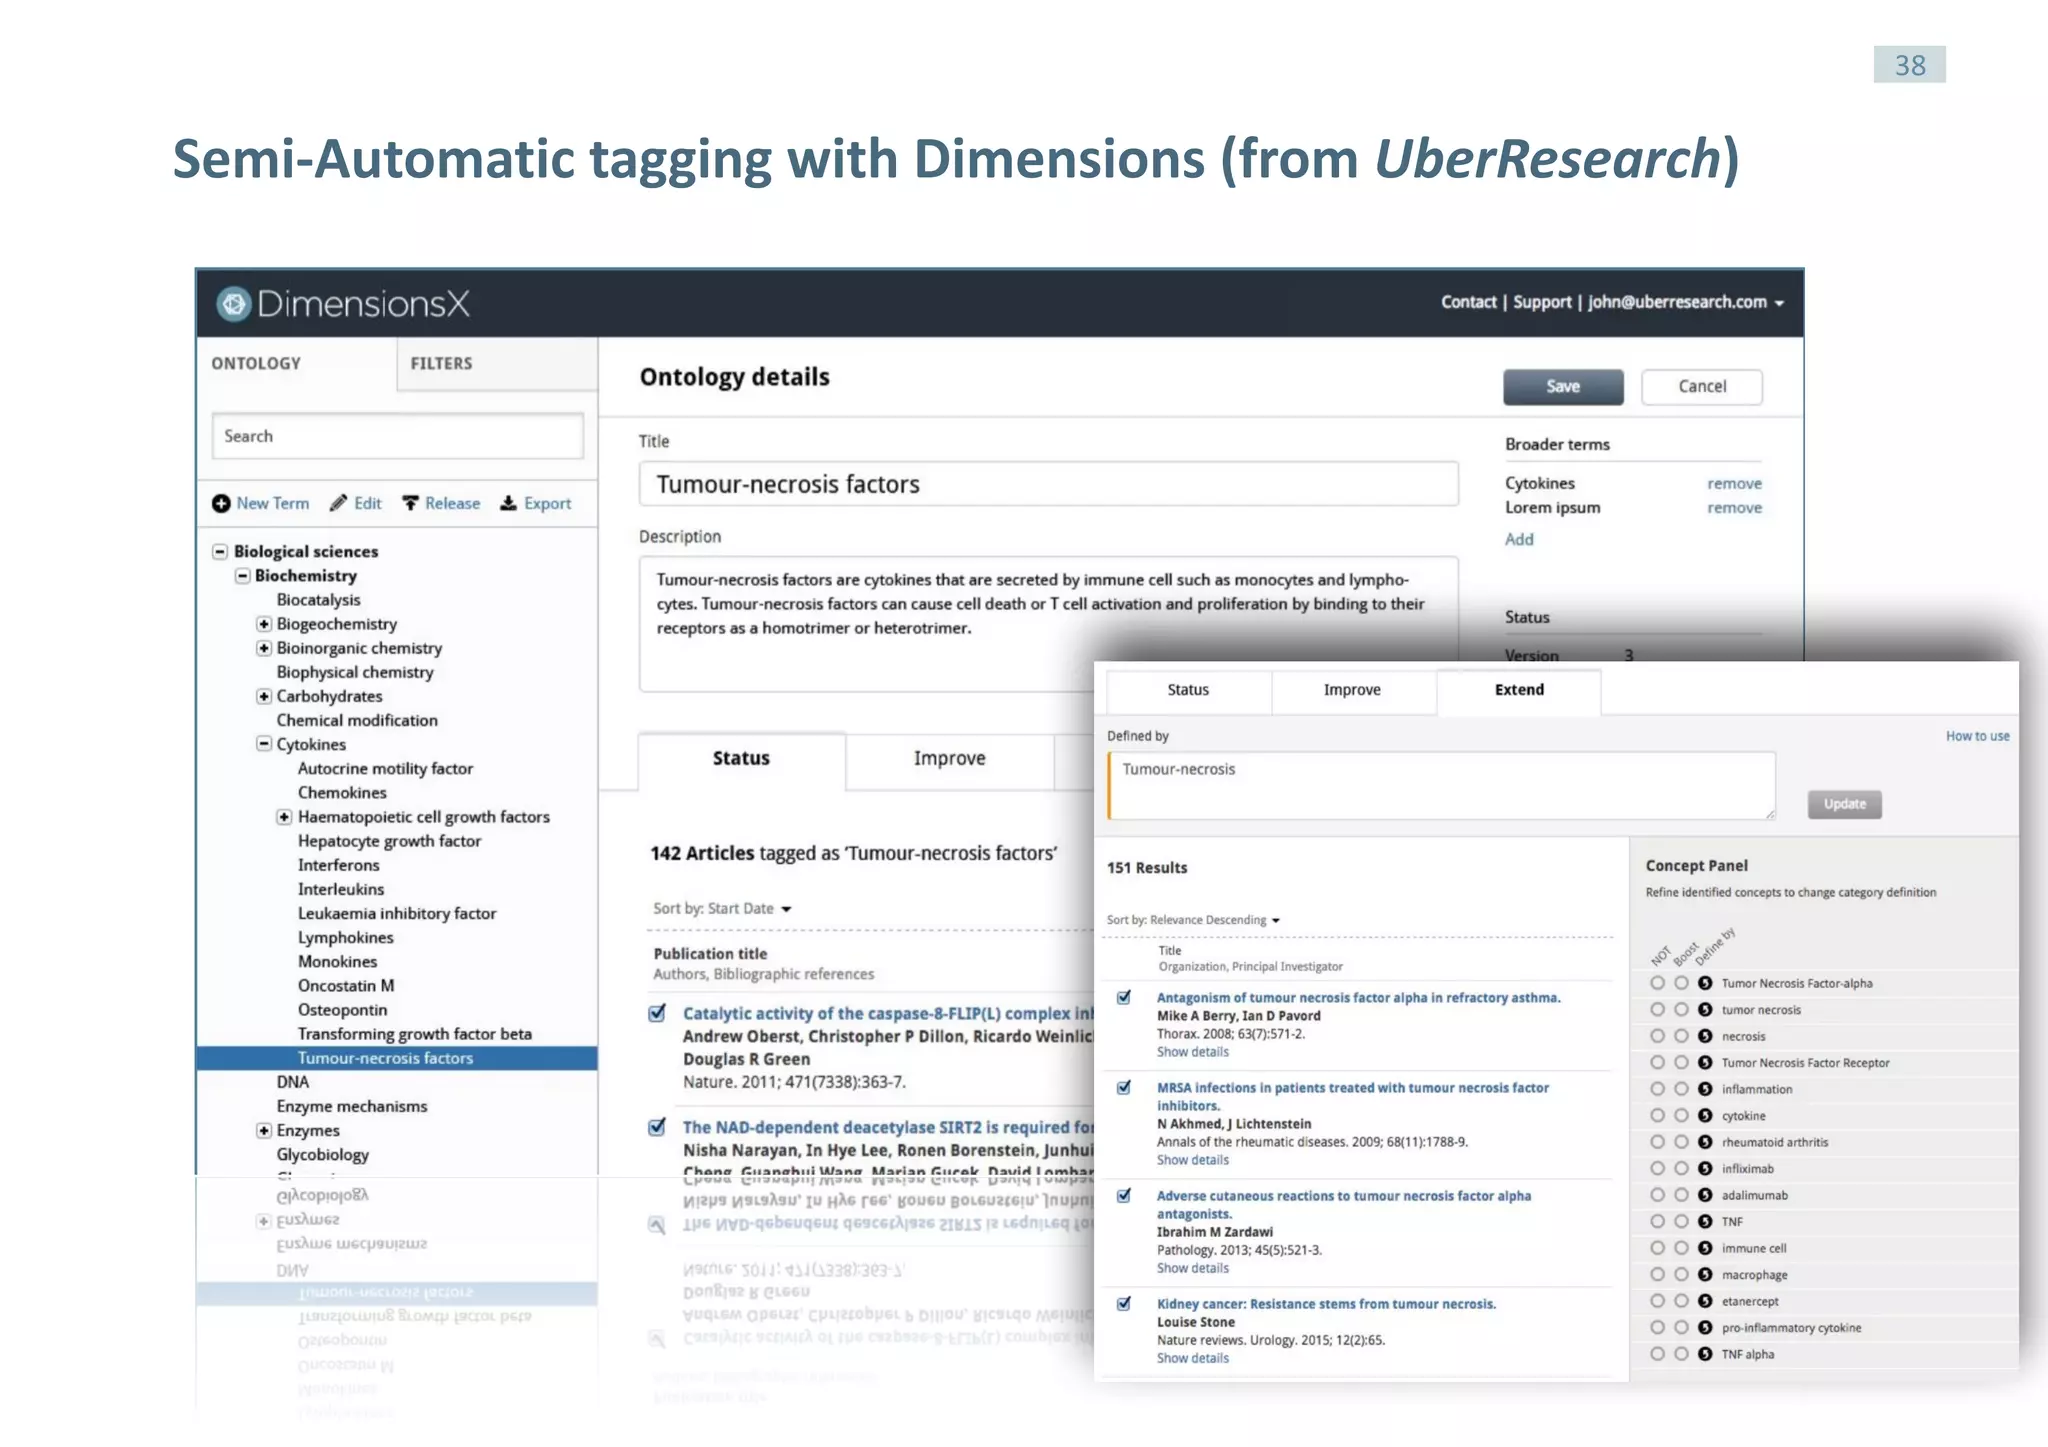Select Define by icon for cytokine
Screen dimensions: 2048x1447
click(1705, 1116)
